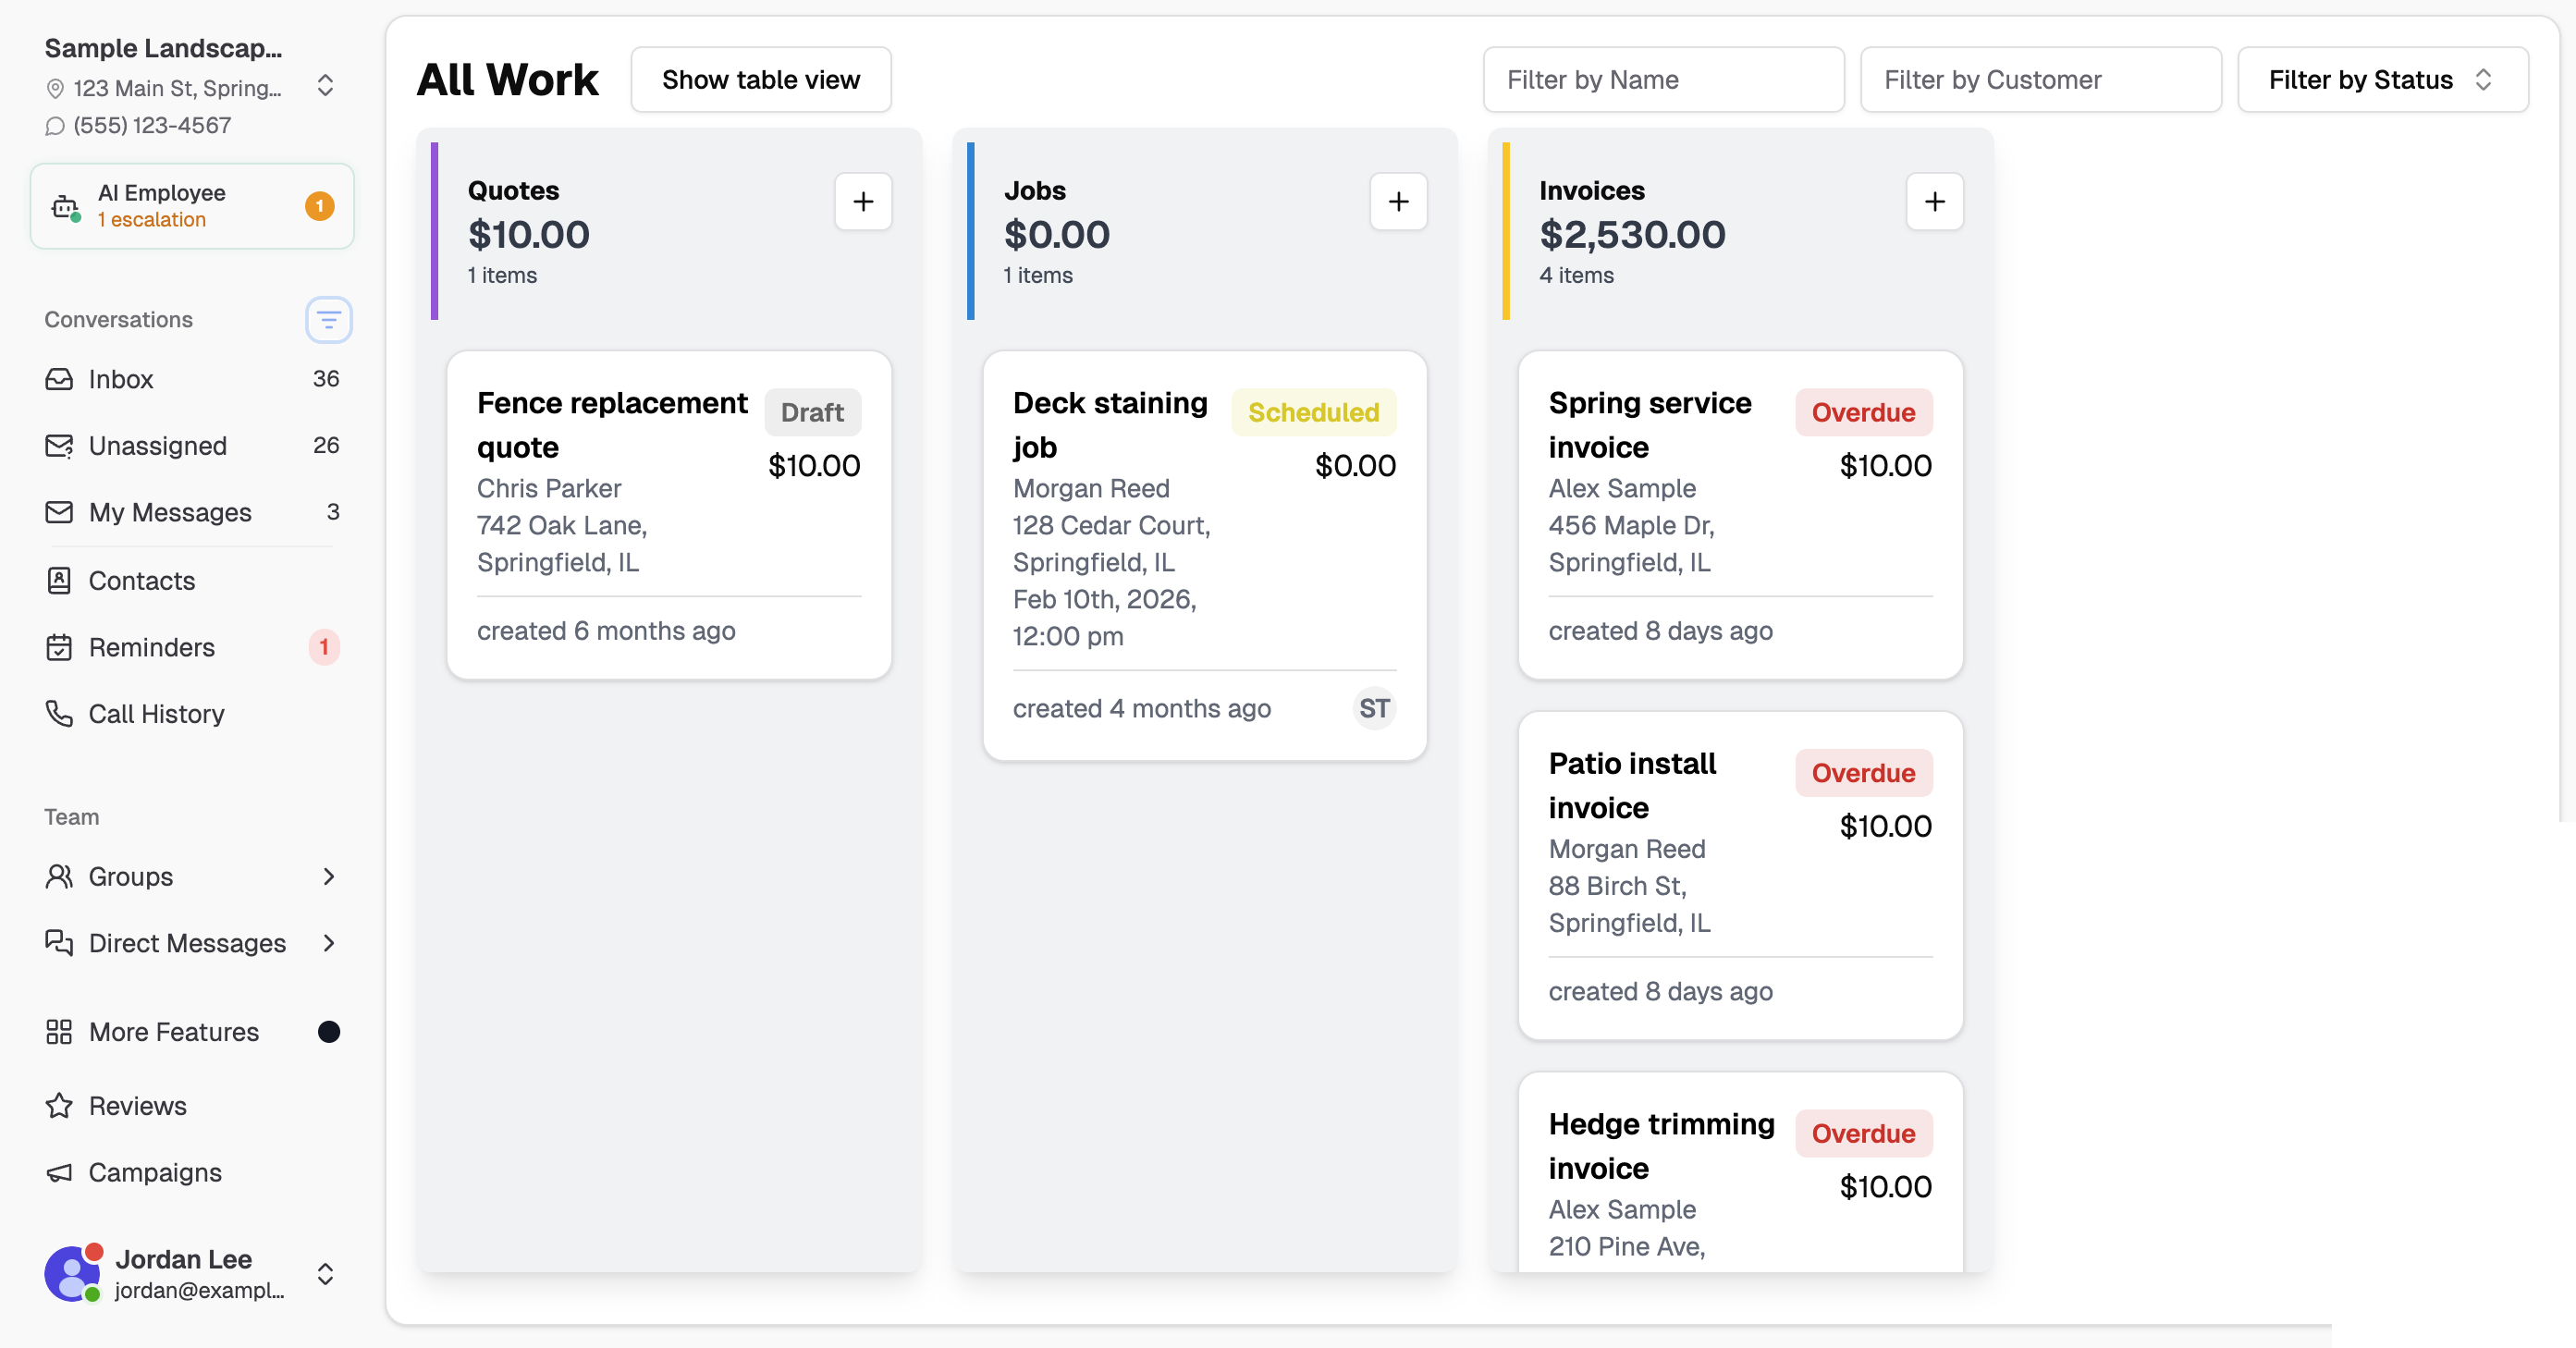Click Overdue badge on Patio install invoice
This screenshot has width=2576, height=1348.
(1864, 773)
